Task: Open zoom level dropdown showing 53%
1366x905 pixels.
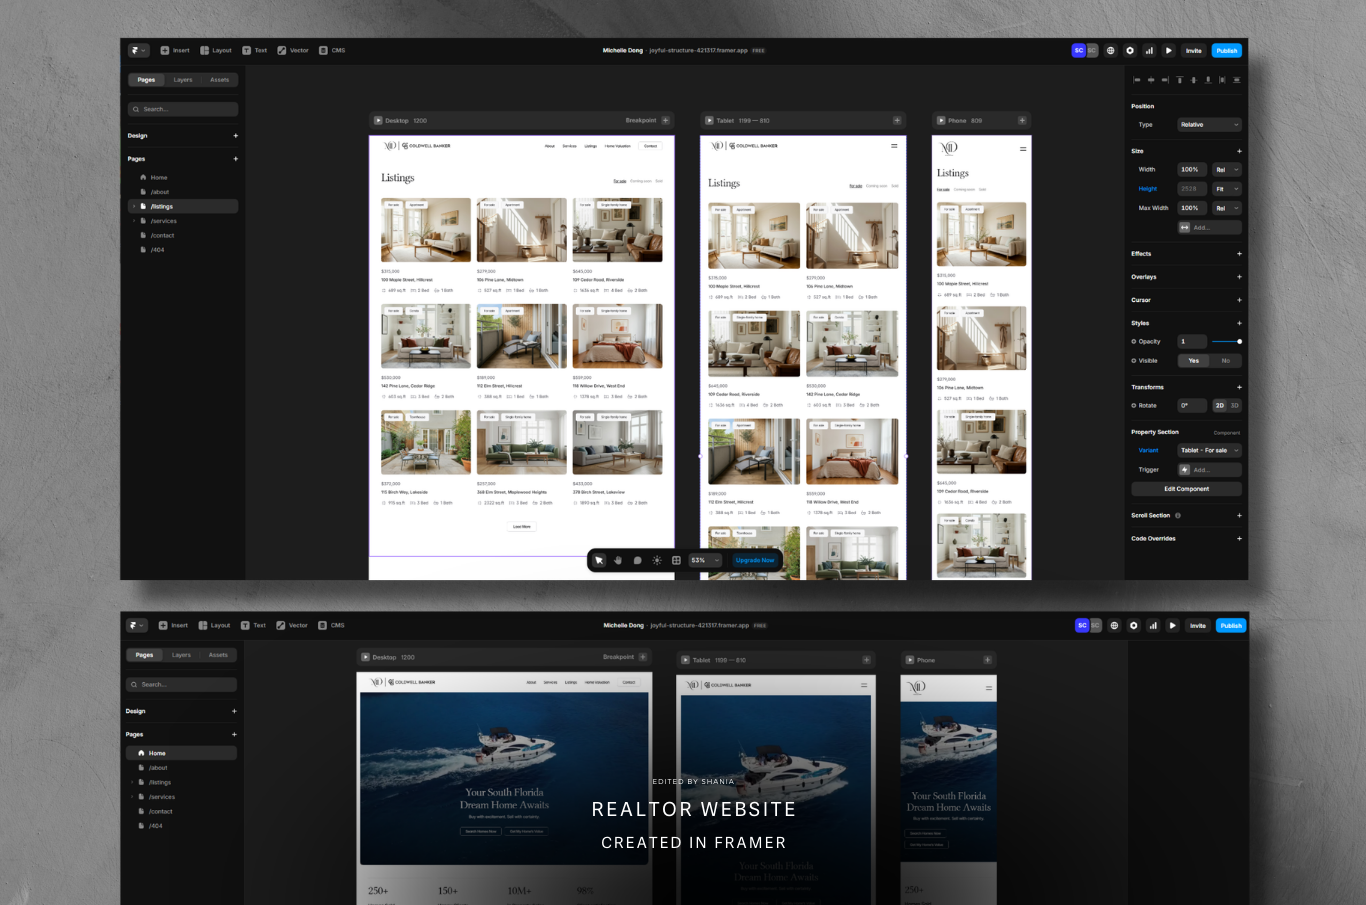Action: [705, 561]
